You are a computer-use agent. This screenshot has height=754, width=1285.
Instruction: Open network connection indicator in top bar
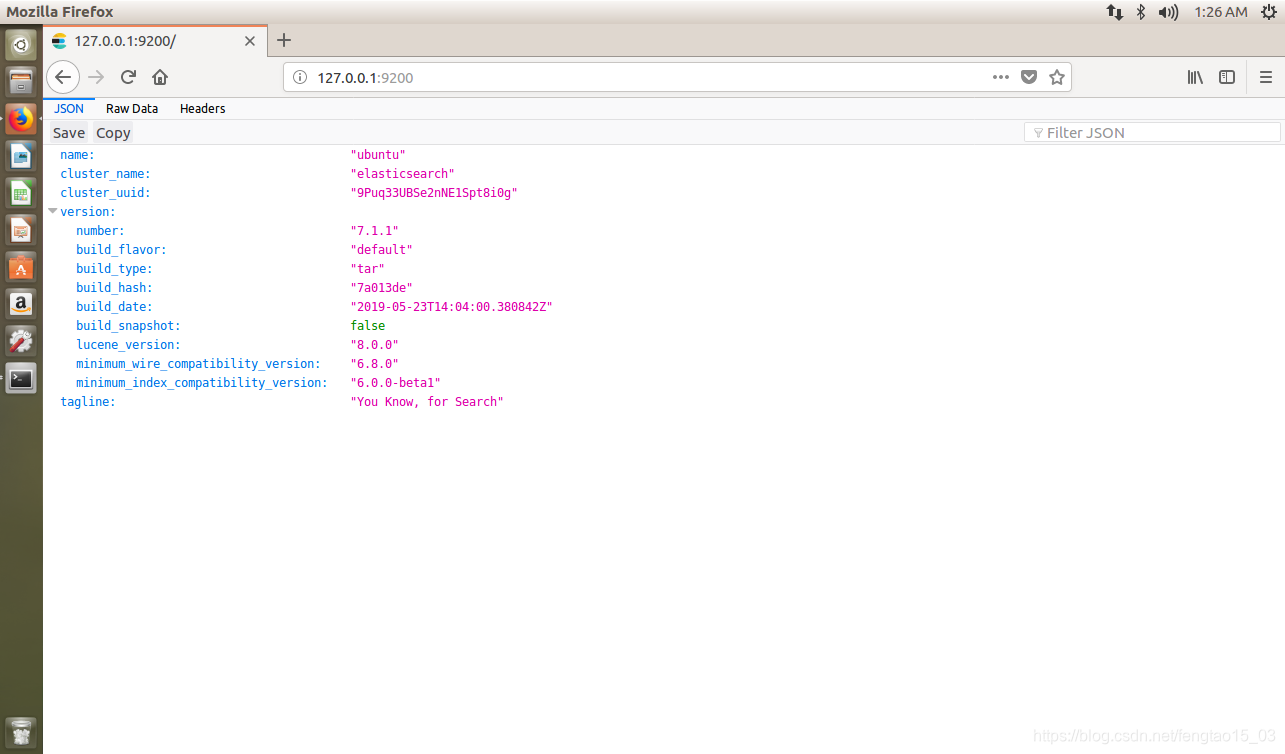pos(1114,12)
